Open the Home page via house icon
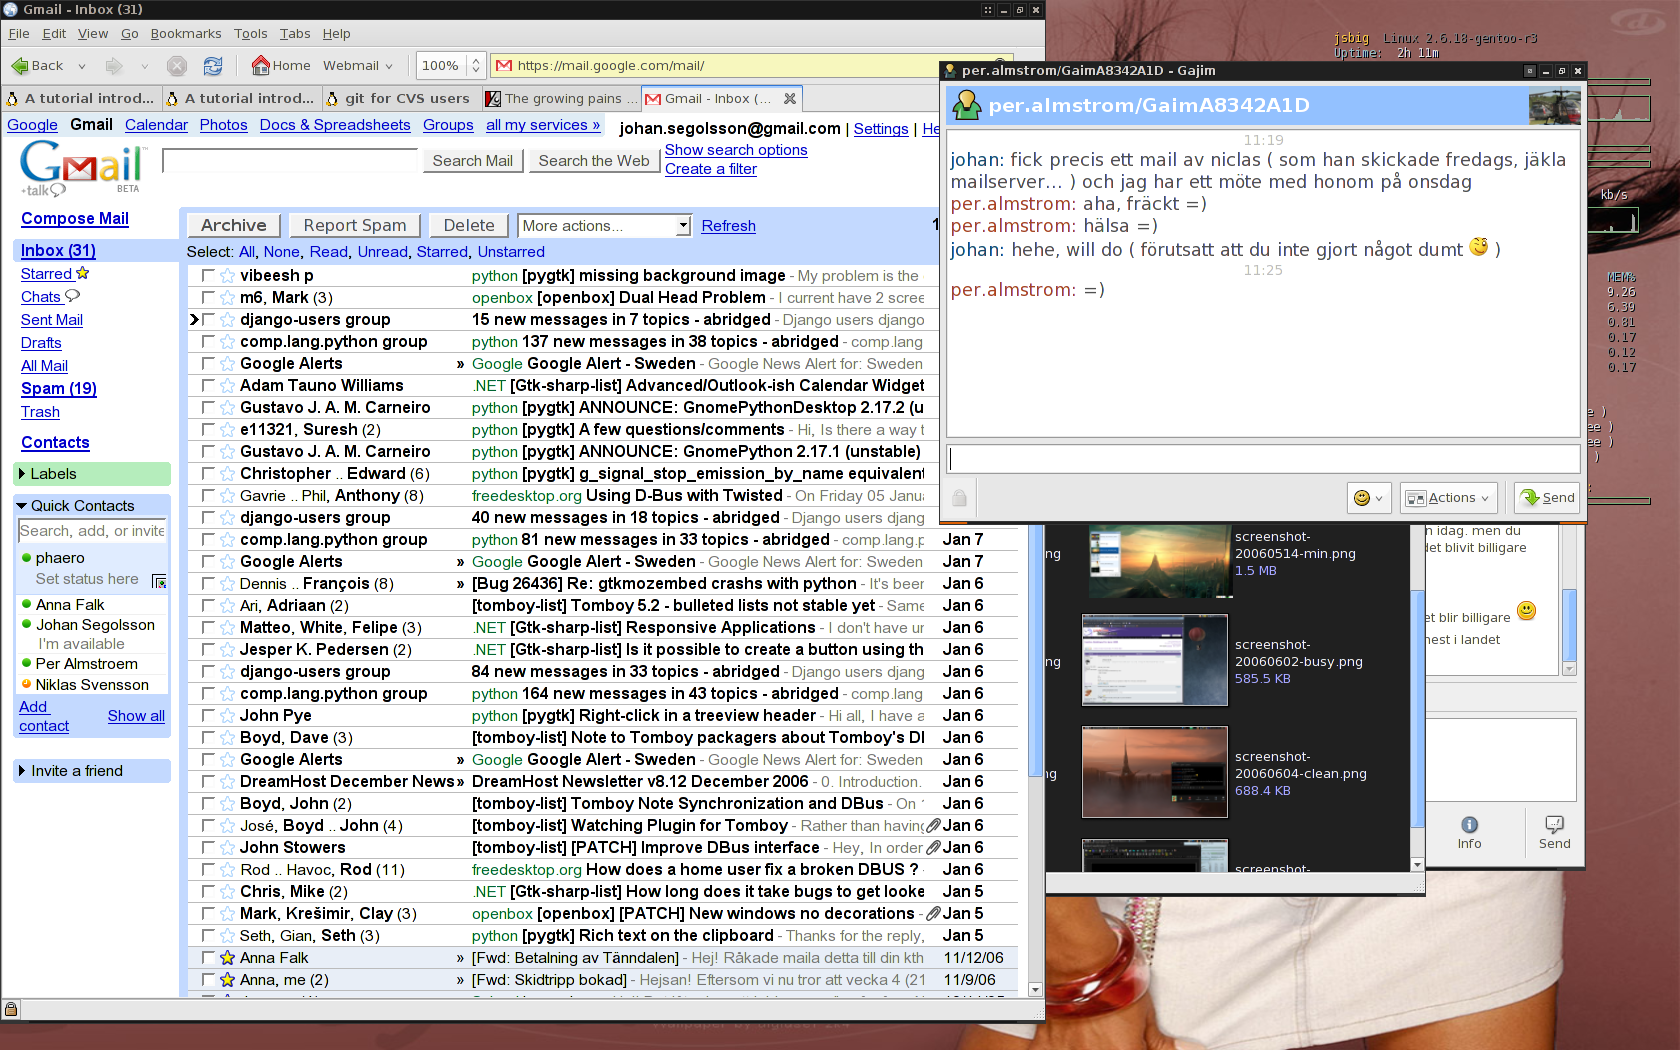 (281, 66)
